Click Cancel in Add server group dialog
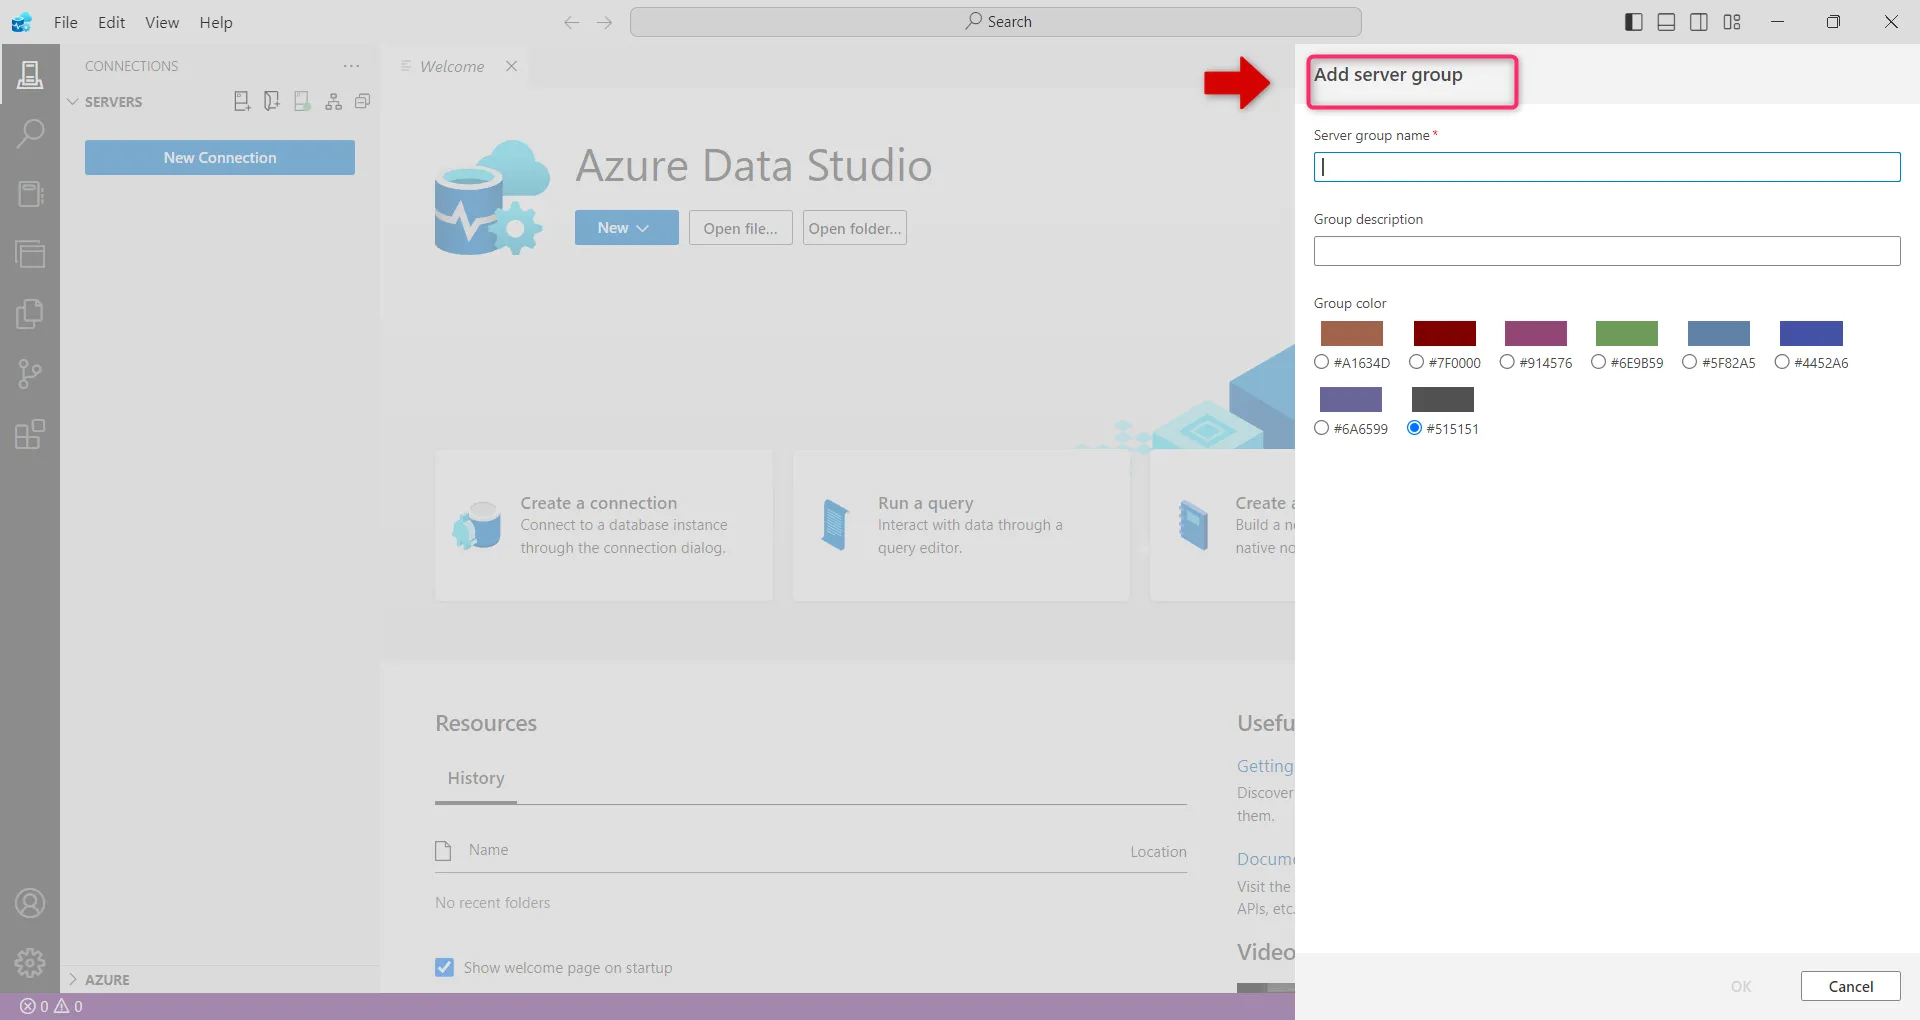Image resolution: width=1920 pixels, height=1020 pixels. [1850, 986]
